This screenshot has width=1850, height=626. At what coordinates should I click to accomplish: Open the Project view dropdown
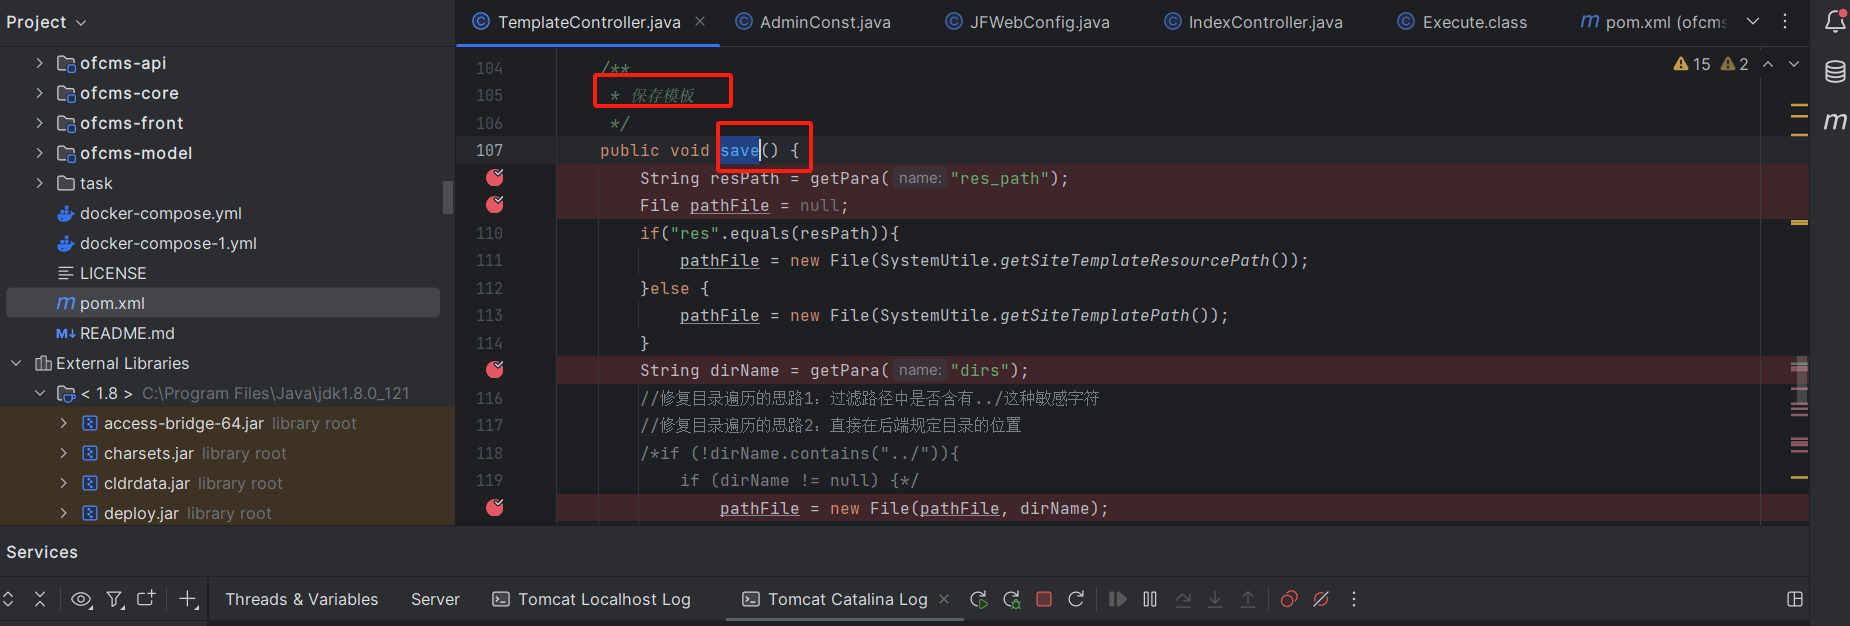46,22
